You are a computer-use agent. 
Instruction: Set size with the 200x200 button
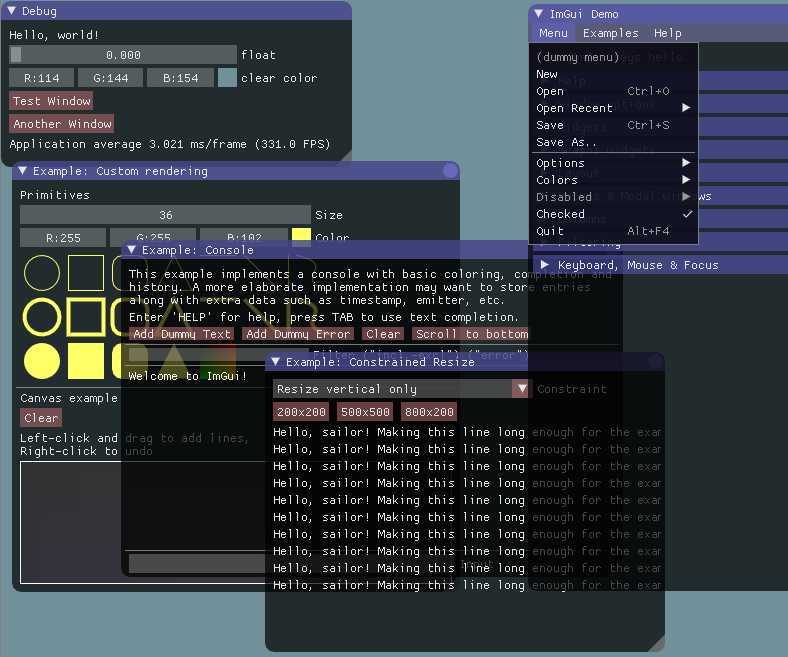(301, 412)
